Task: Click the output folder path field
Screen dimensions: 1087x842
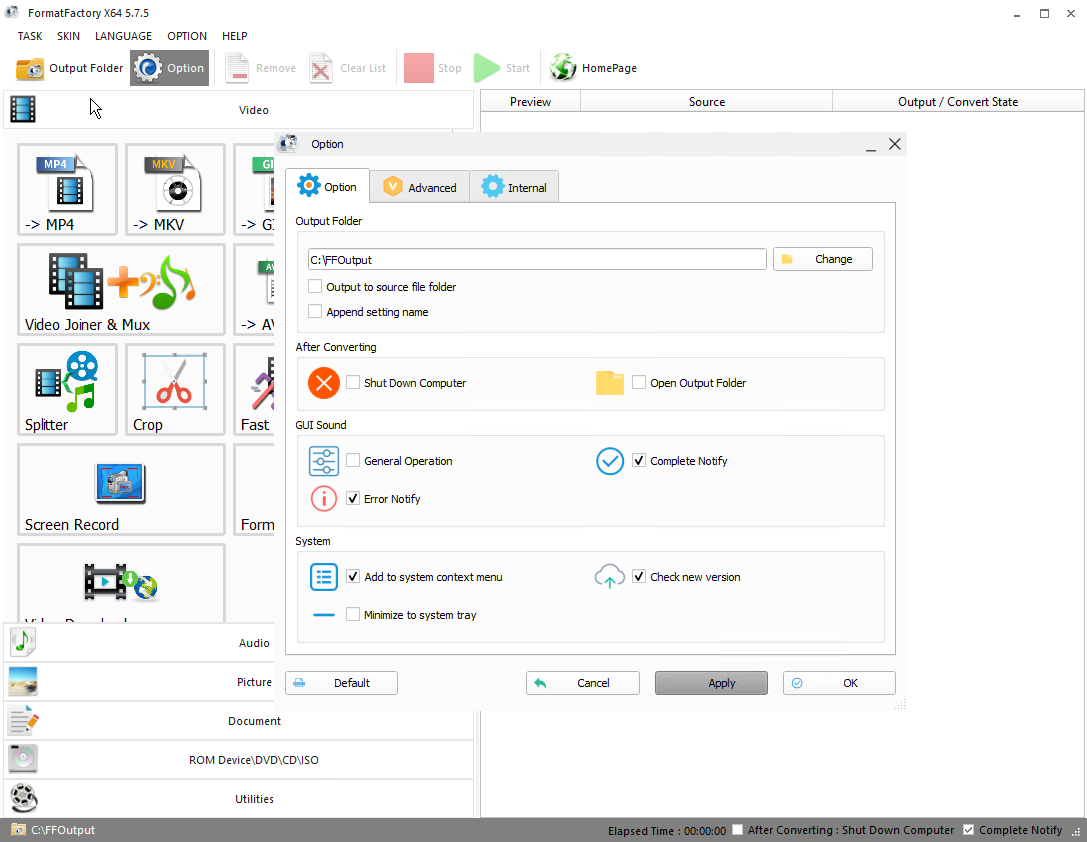Action: pos(537,259)
